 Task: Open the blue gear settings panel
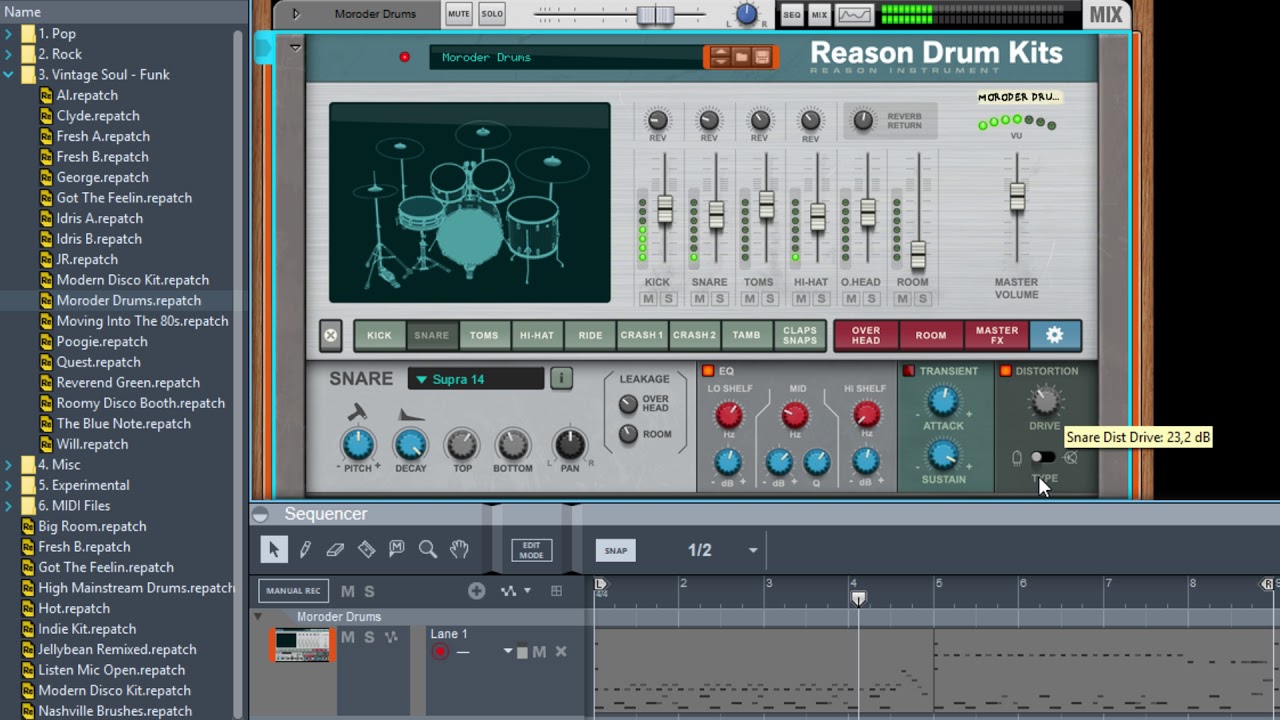click(1054, 335)
